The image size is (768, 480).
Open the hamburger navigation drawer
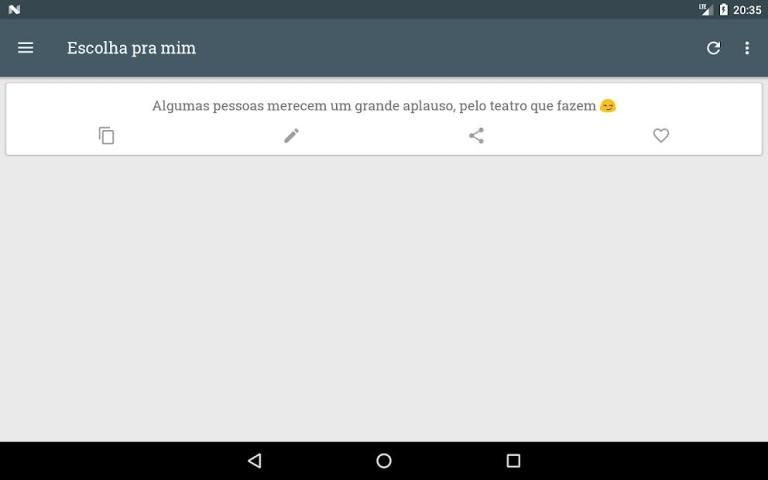(25, 48)
